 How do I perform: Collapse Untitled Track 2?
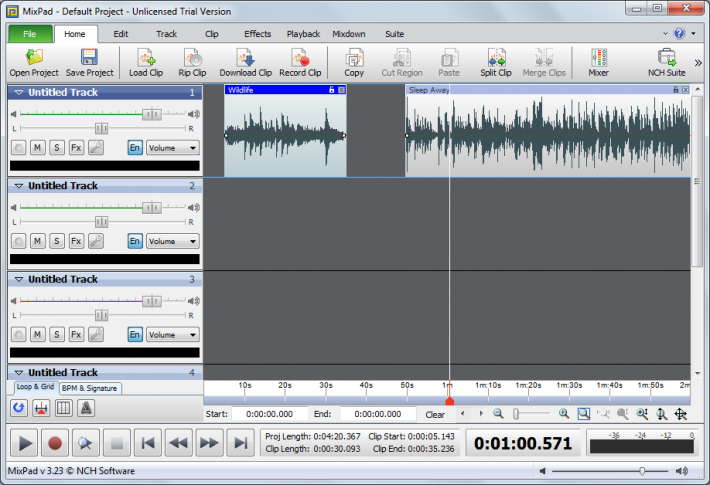click(19, 186)
